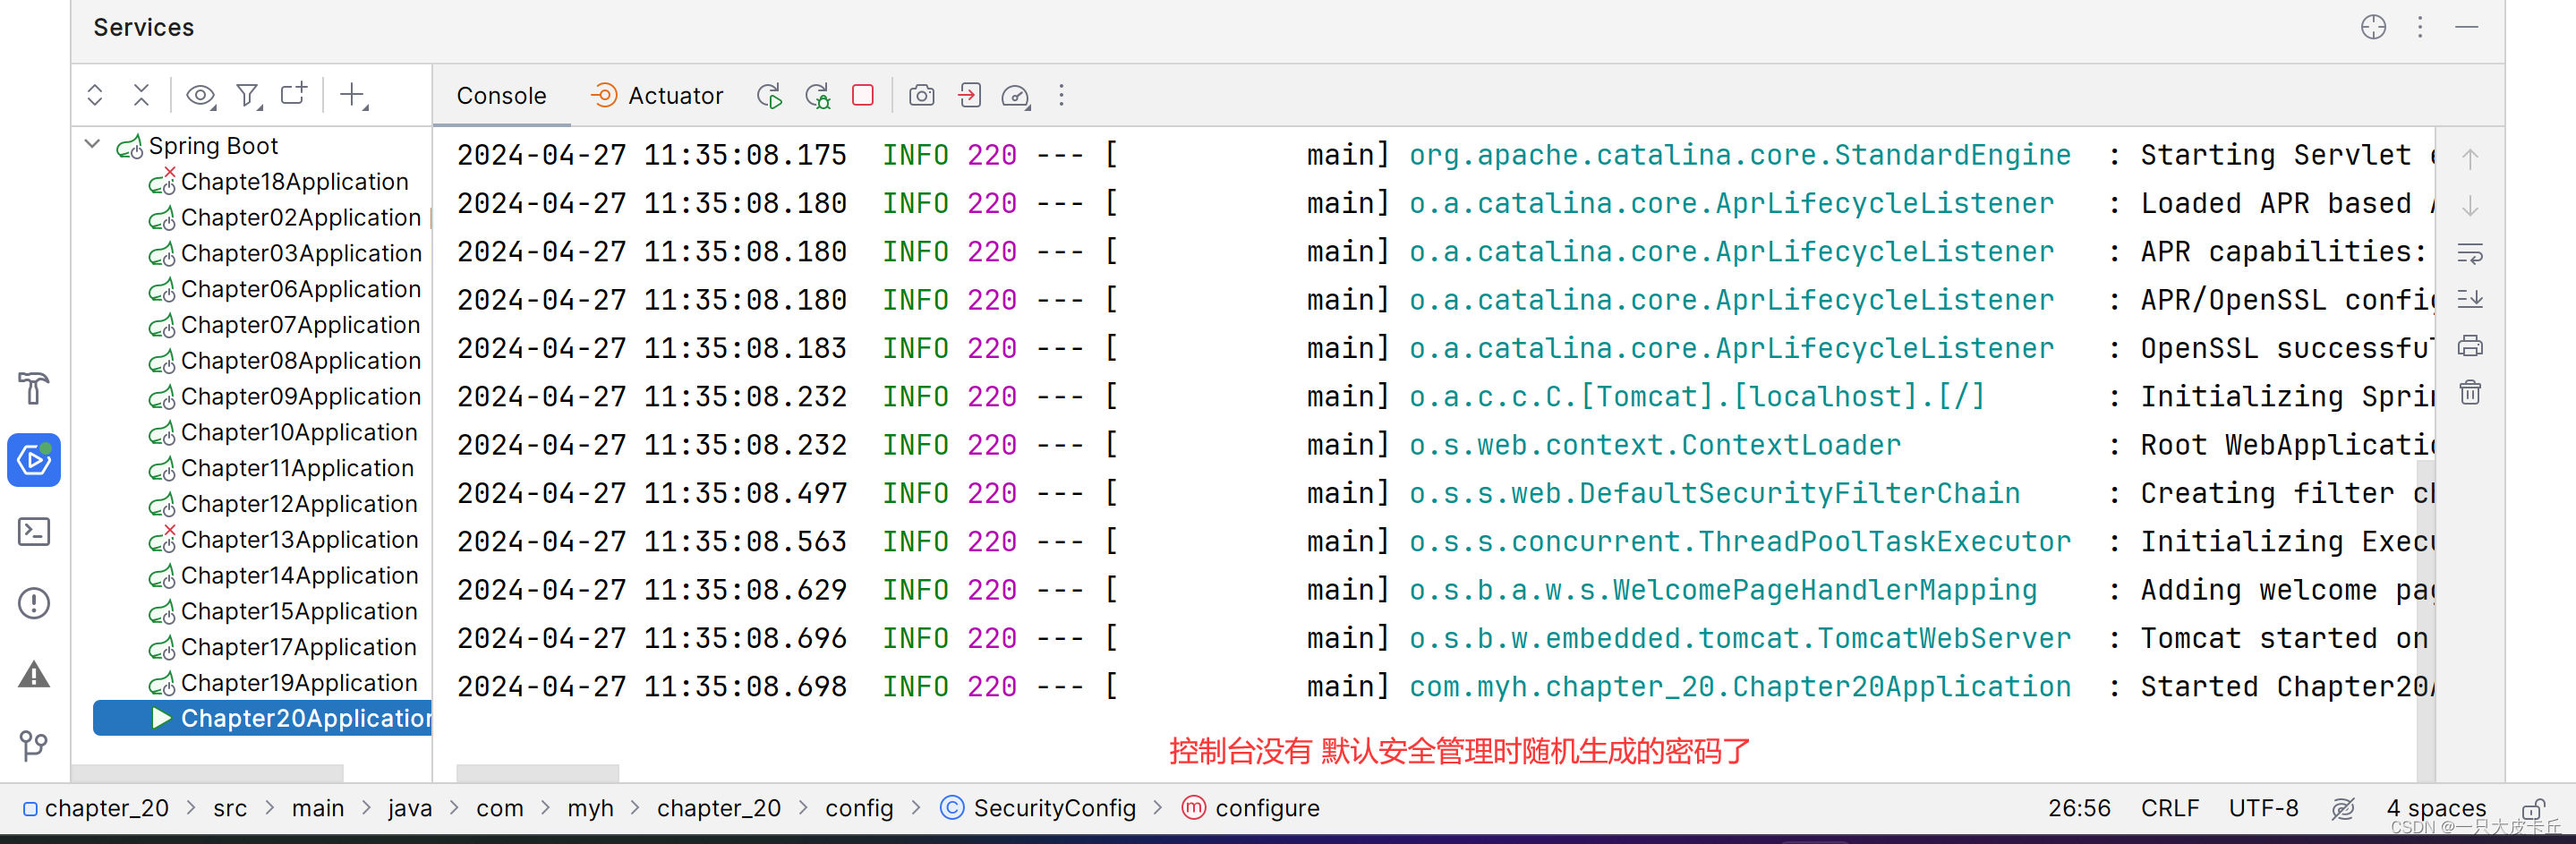Open the Git tool window
Screen dimensions: 2576x844
tap(34, 746)
